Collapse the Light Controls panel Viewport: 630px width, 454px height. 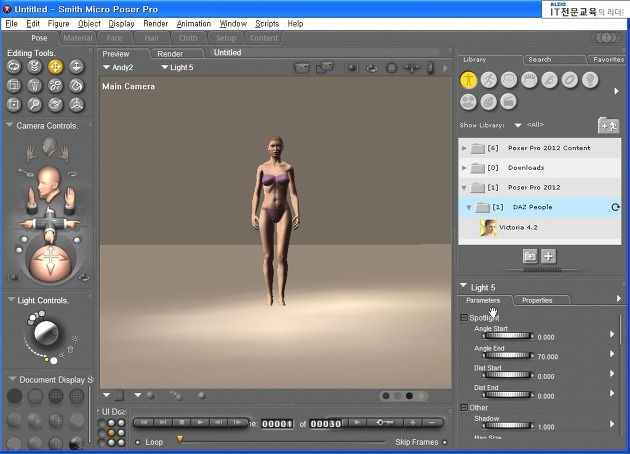tap(11, 300)
